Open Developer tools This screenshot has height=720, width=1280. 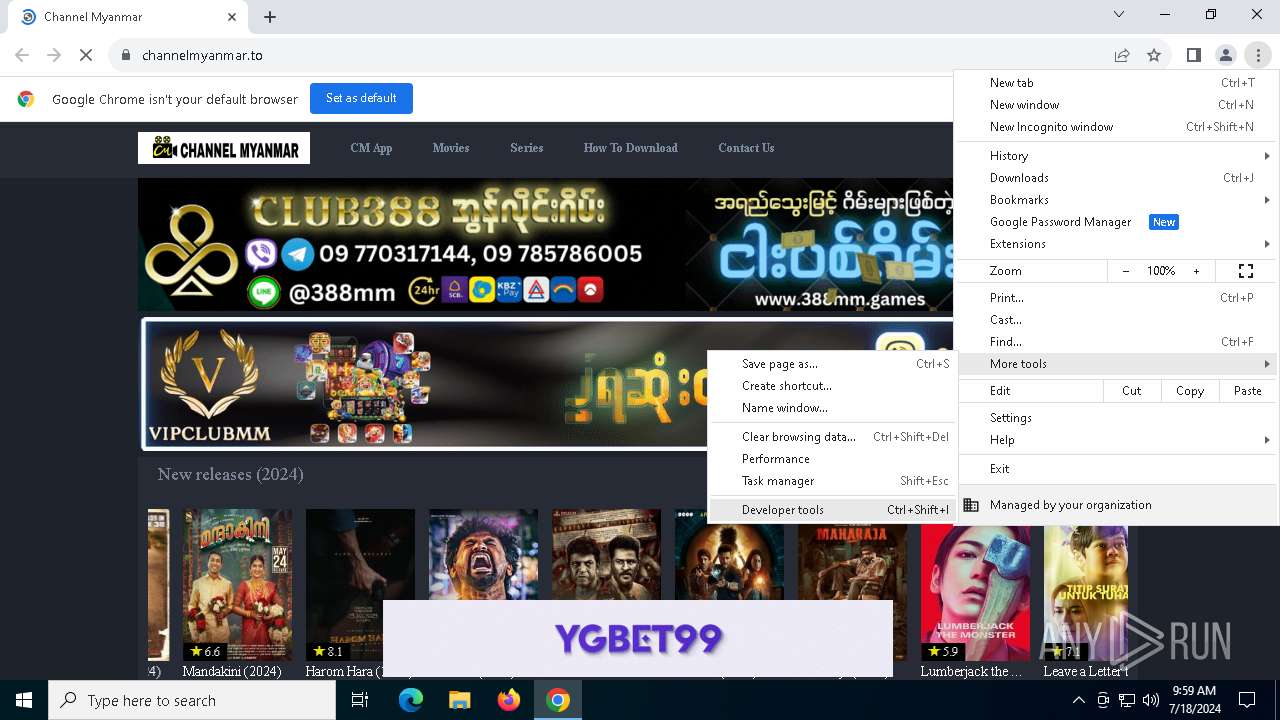(x=832, y=510)
